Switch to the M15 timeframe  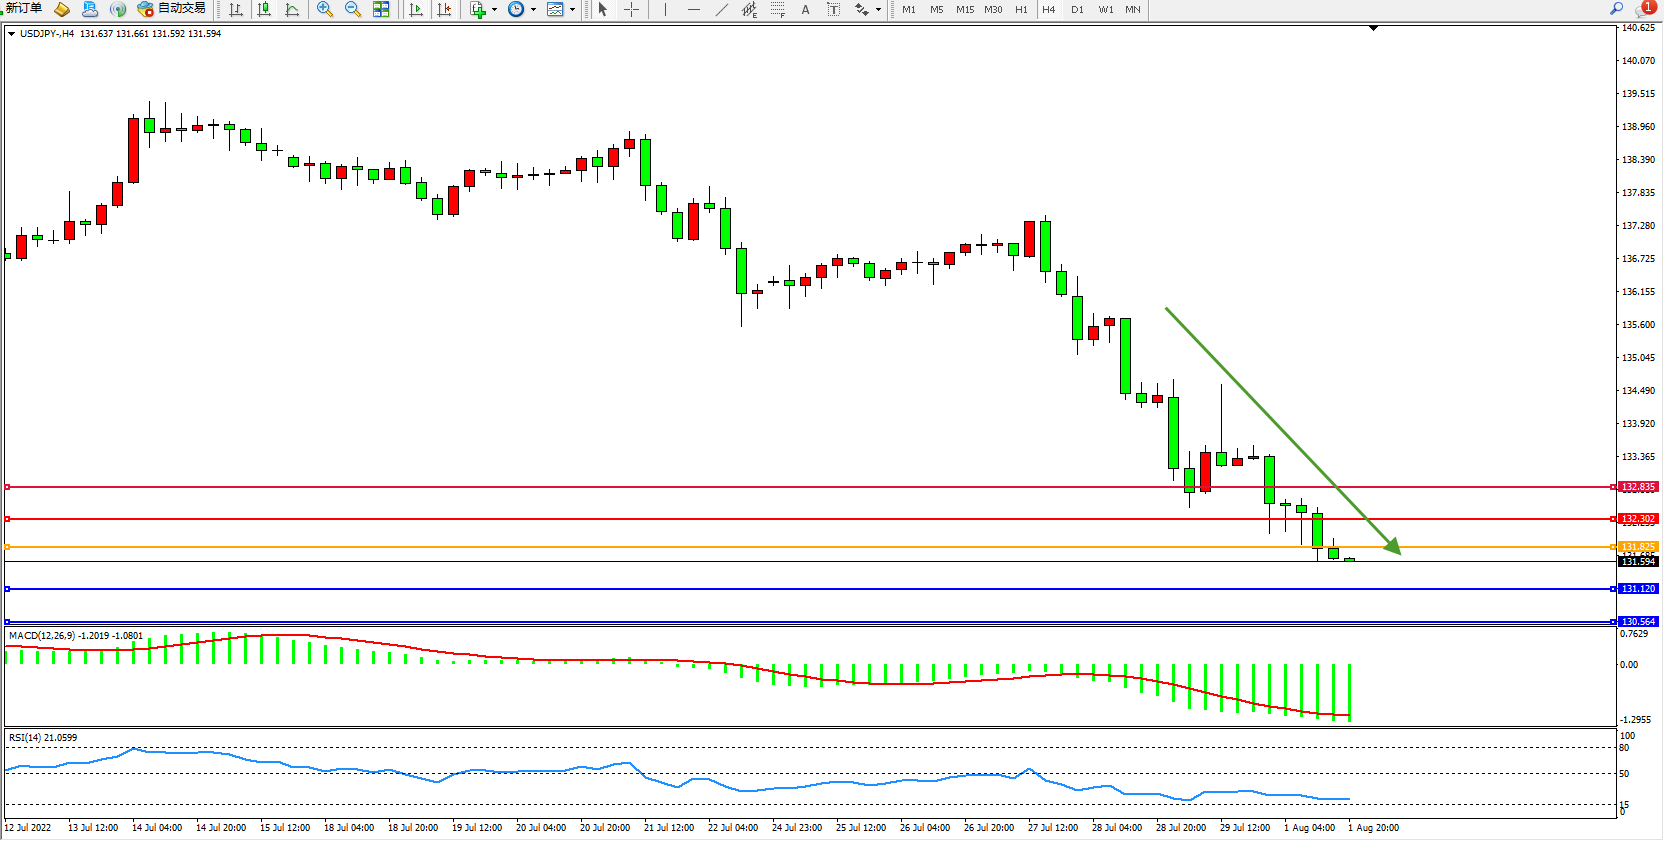pyautogui.click(x=964, y=9)
